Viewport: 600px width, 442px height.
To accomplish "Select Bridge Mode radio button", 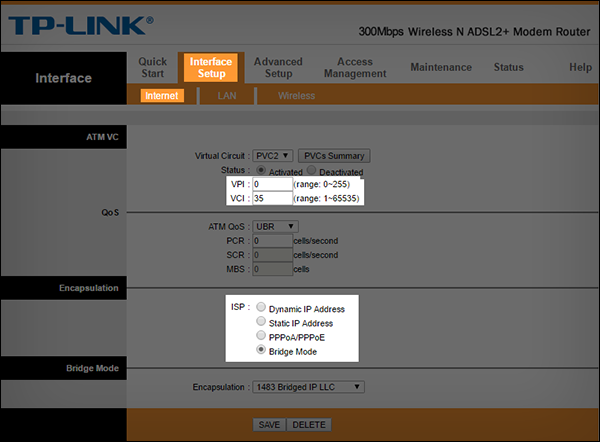I will [261, 349].
